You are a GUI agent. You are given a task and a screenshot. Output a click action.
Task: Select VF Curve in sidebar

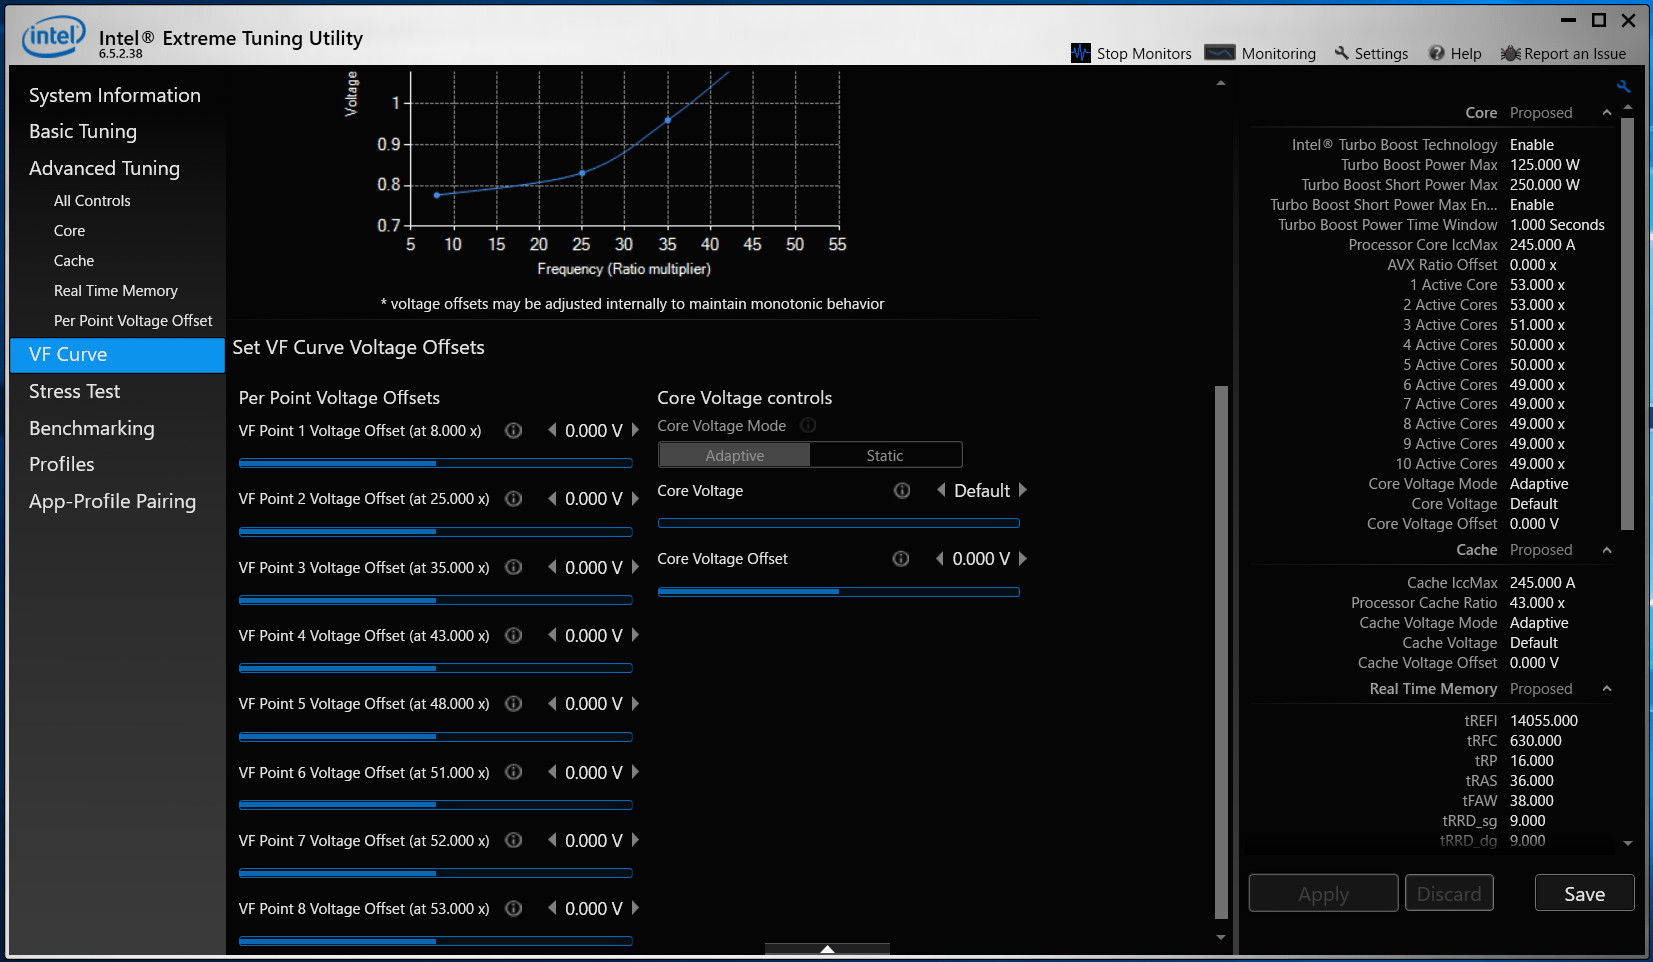(x=117, y=355)
